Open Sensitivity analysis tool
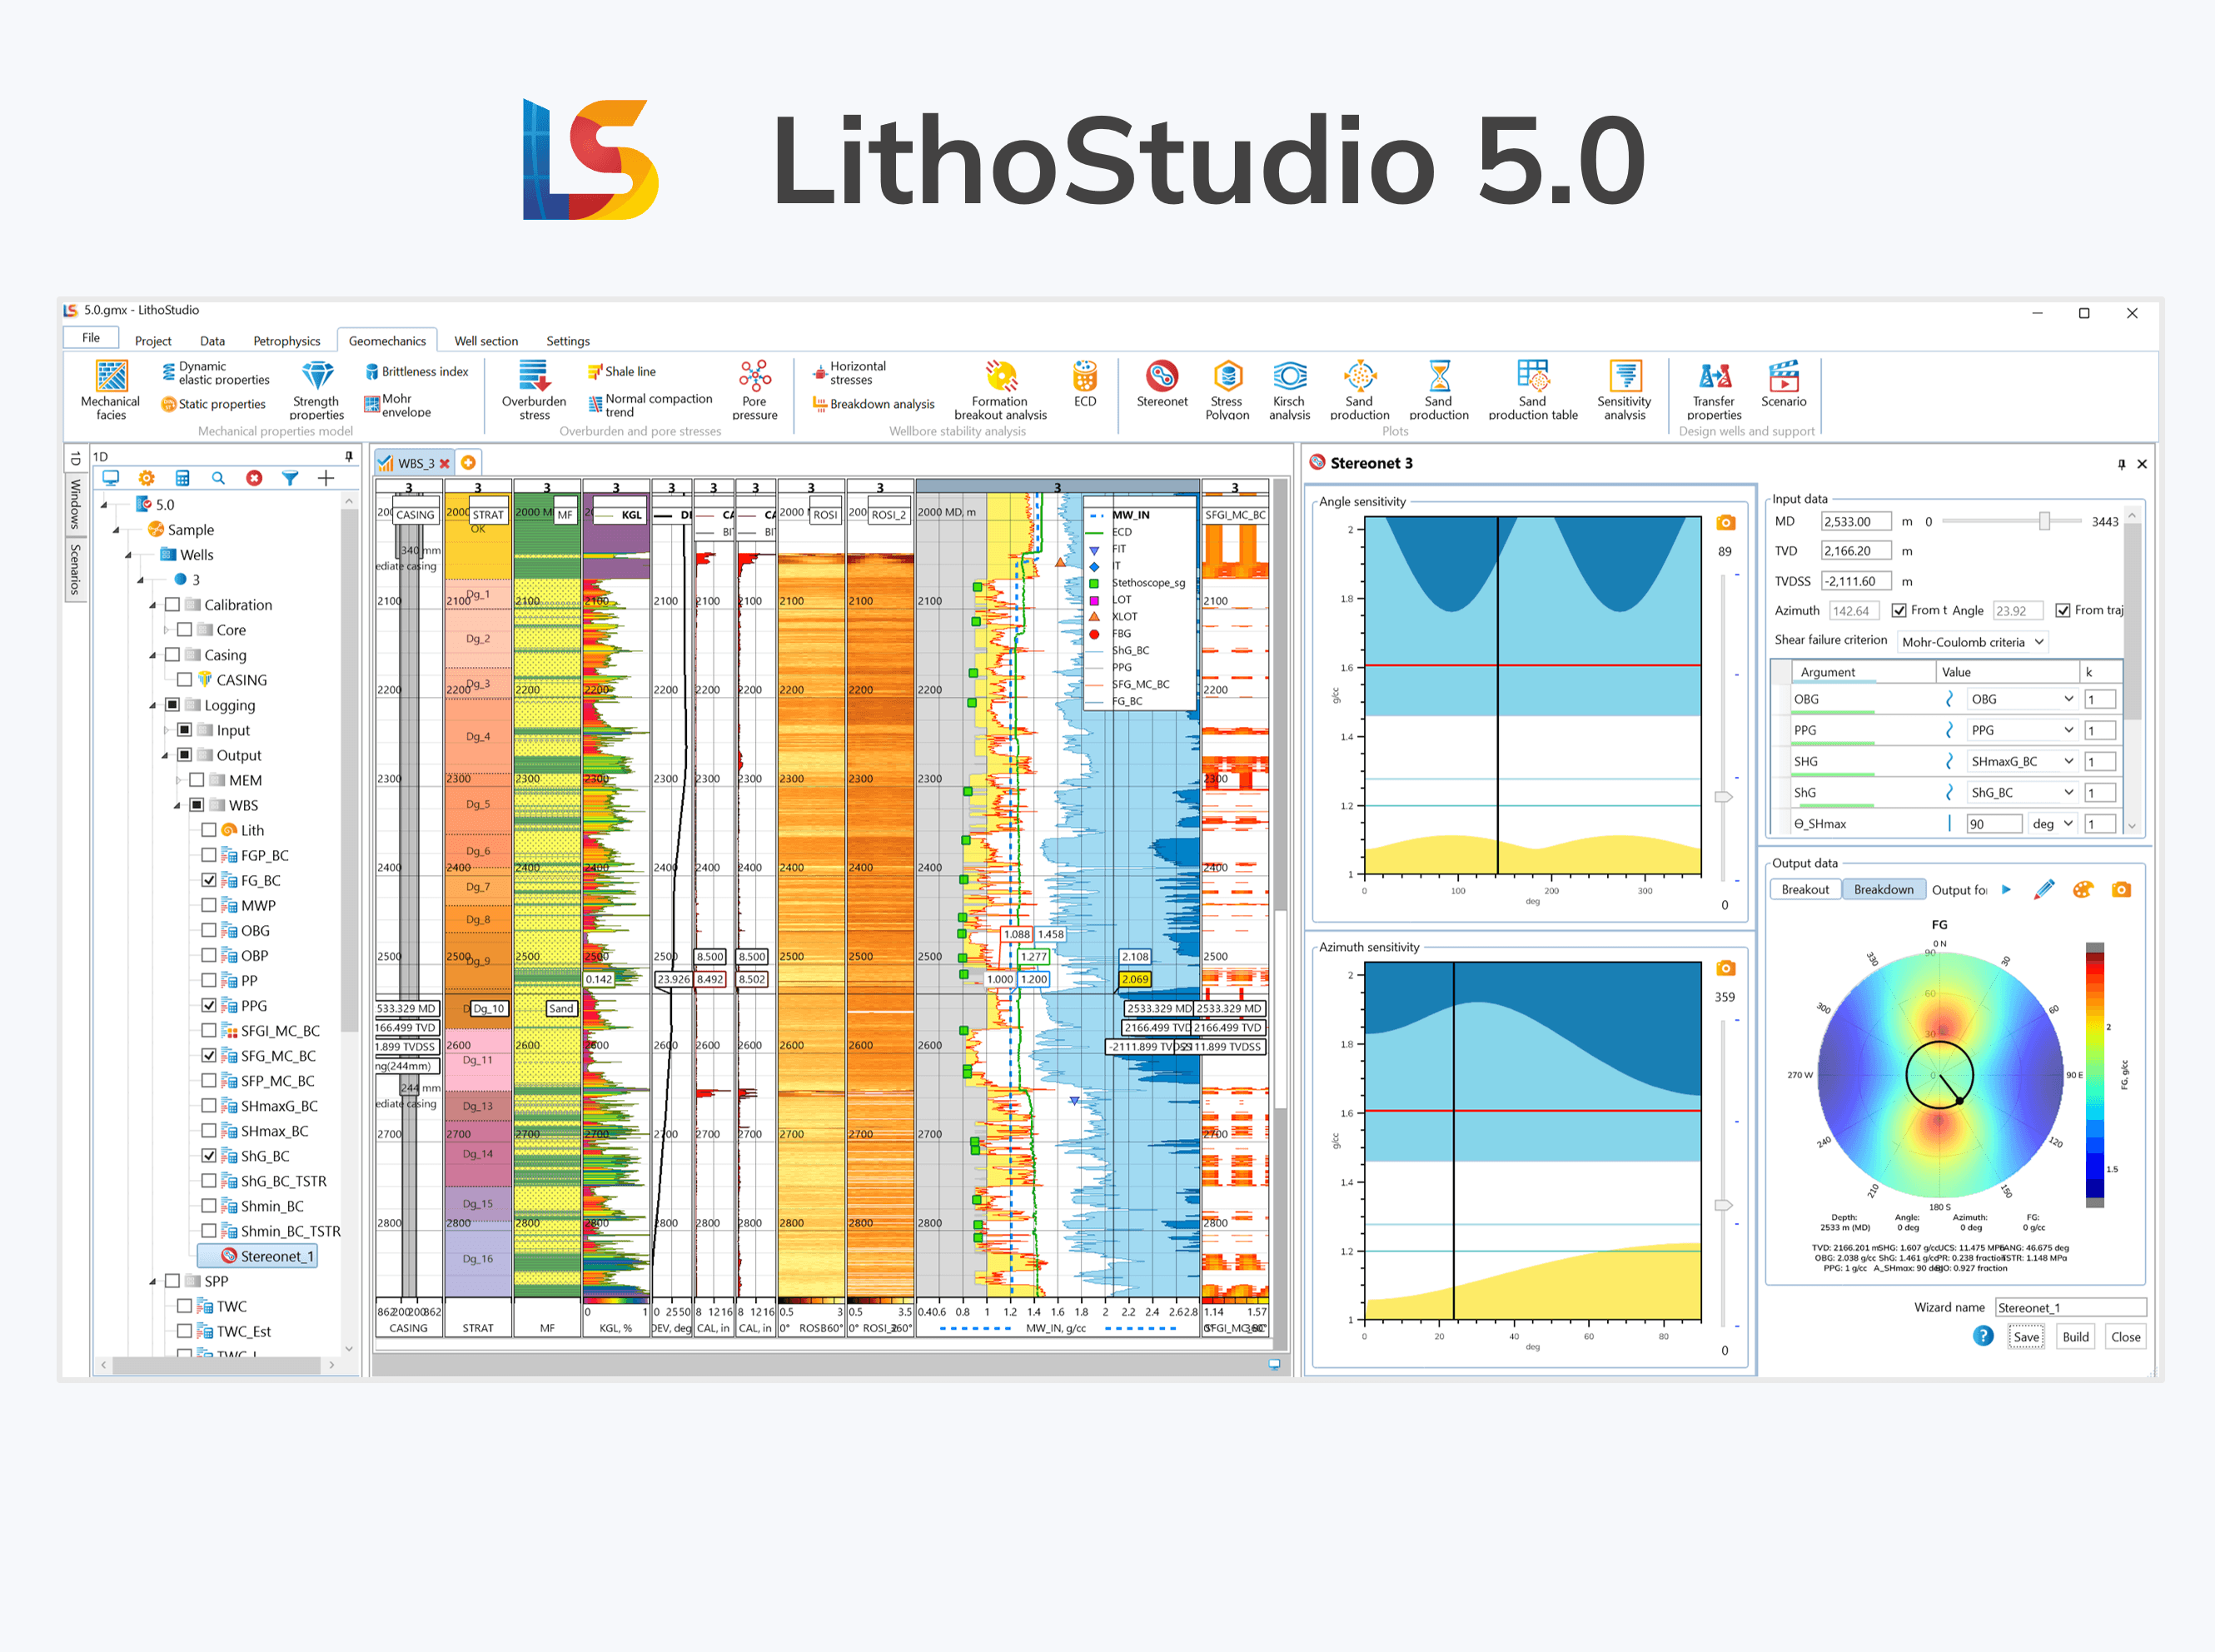 point(1624,390)
